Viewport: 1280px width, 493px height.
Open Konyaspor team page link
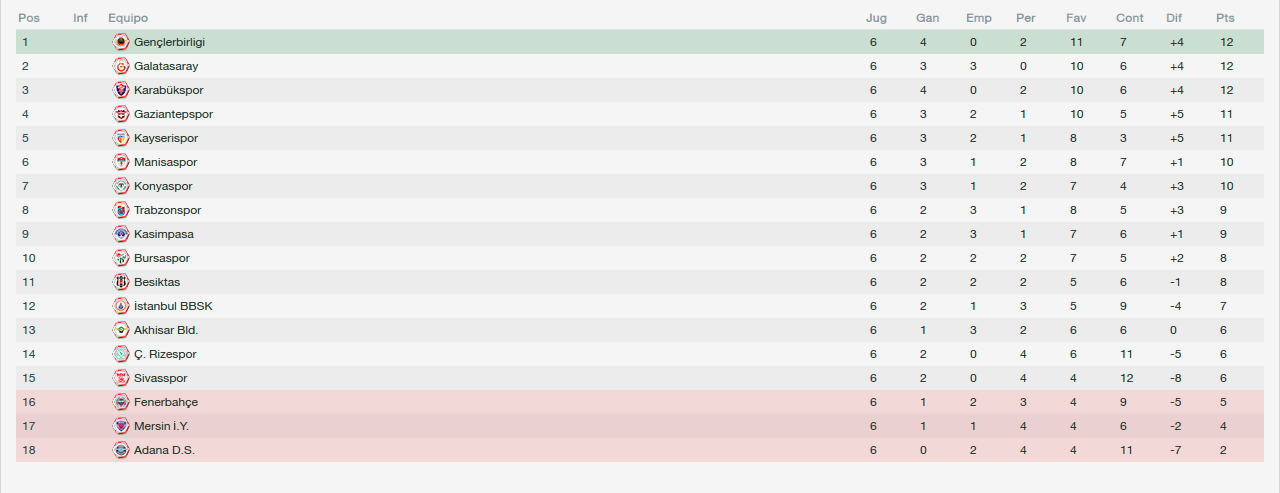[163, 186]
